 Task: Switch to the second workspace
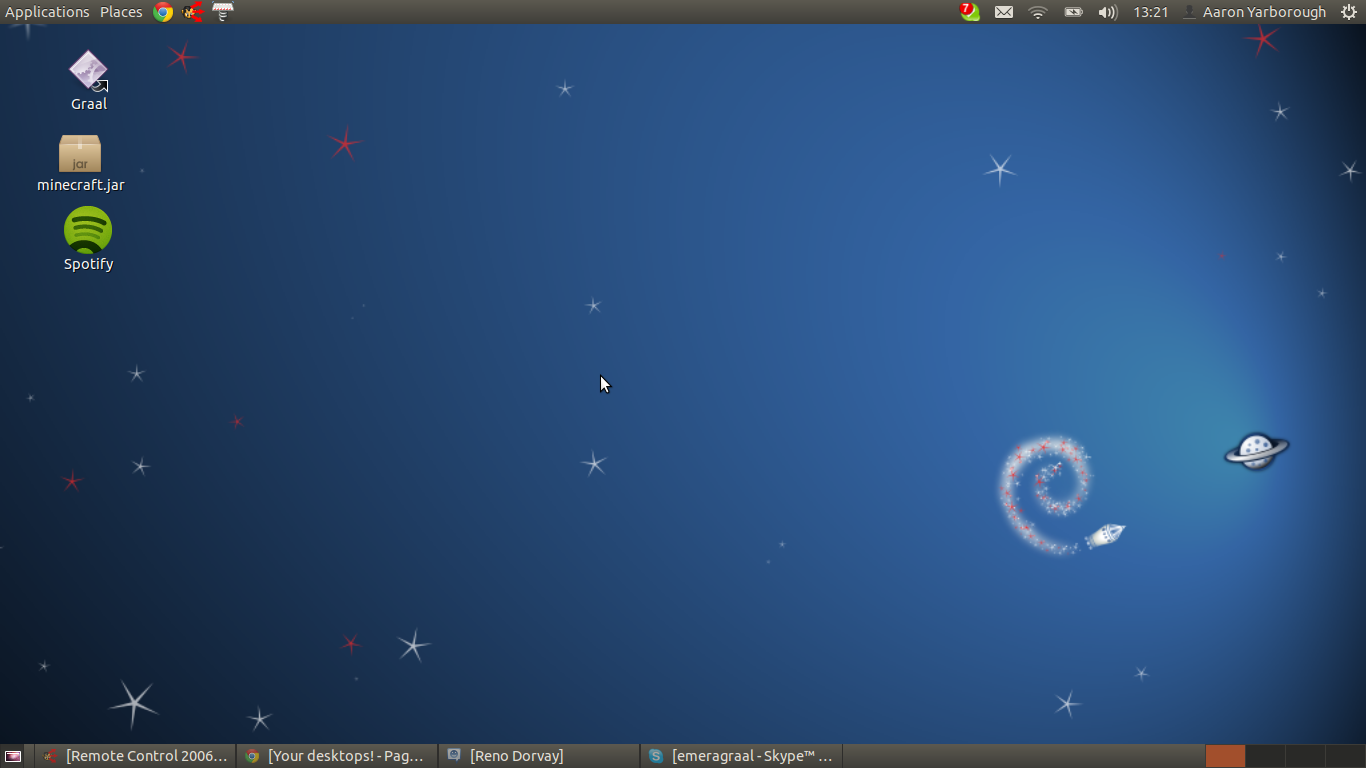coord(1265,756)
